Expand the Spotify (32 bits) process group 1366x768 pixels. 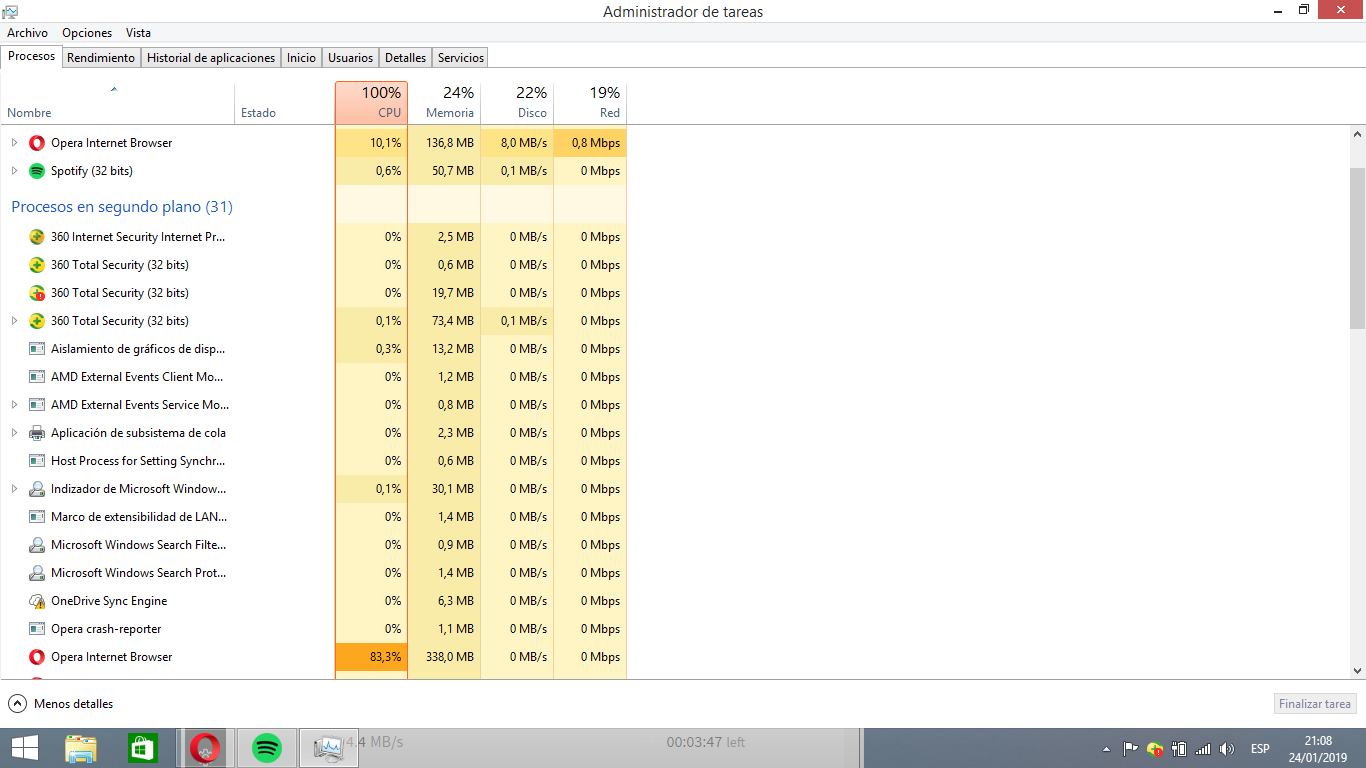pyautogui.click(x=14, y=171)
